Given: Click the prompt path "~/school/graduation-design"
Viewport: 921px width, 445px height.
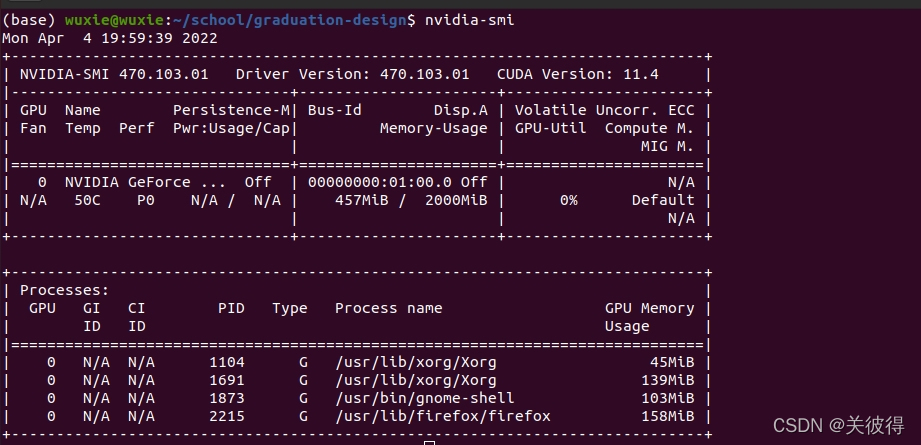Looking at the screenshot, I should [289, 21].
